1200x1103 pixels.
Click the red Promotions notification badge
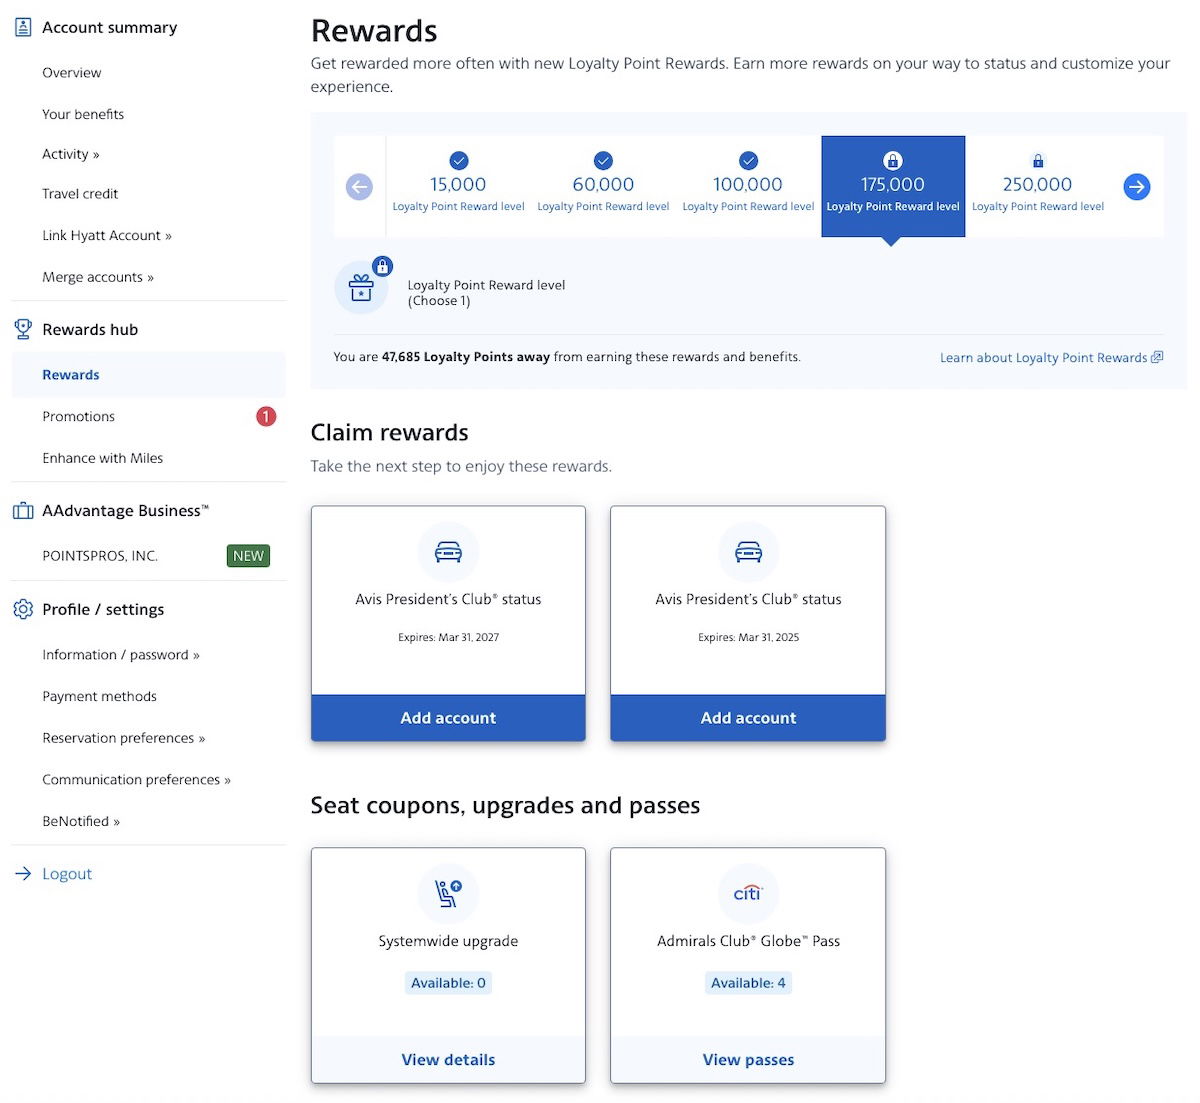(x=266, y=416)
